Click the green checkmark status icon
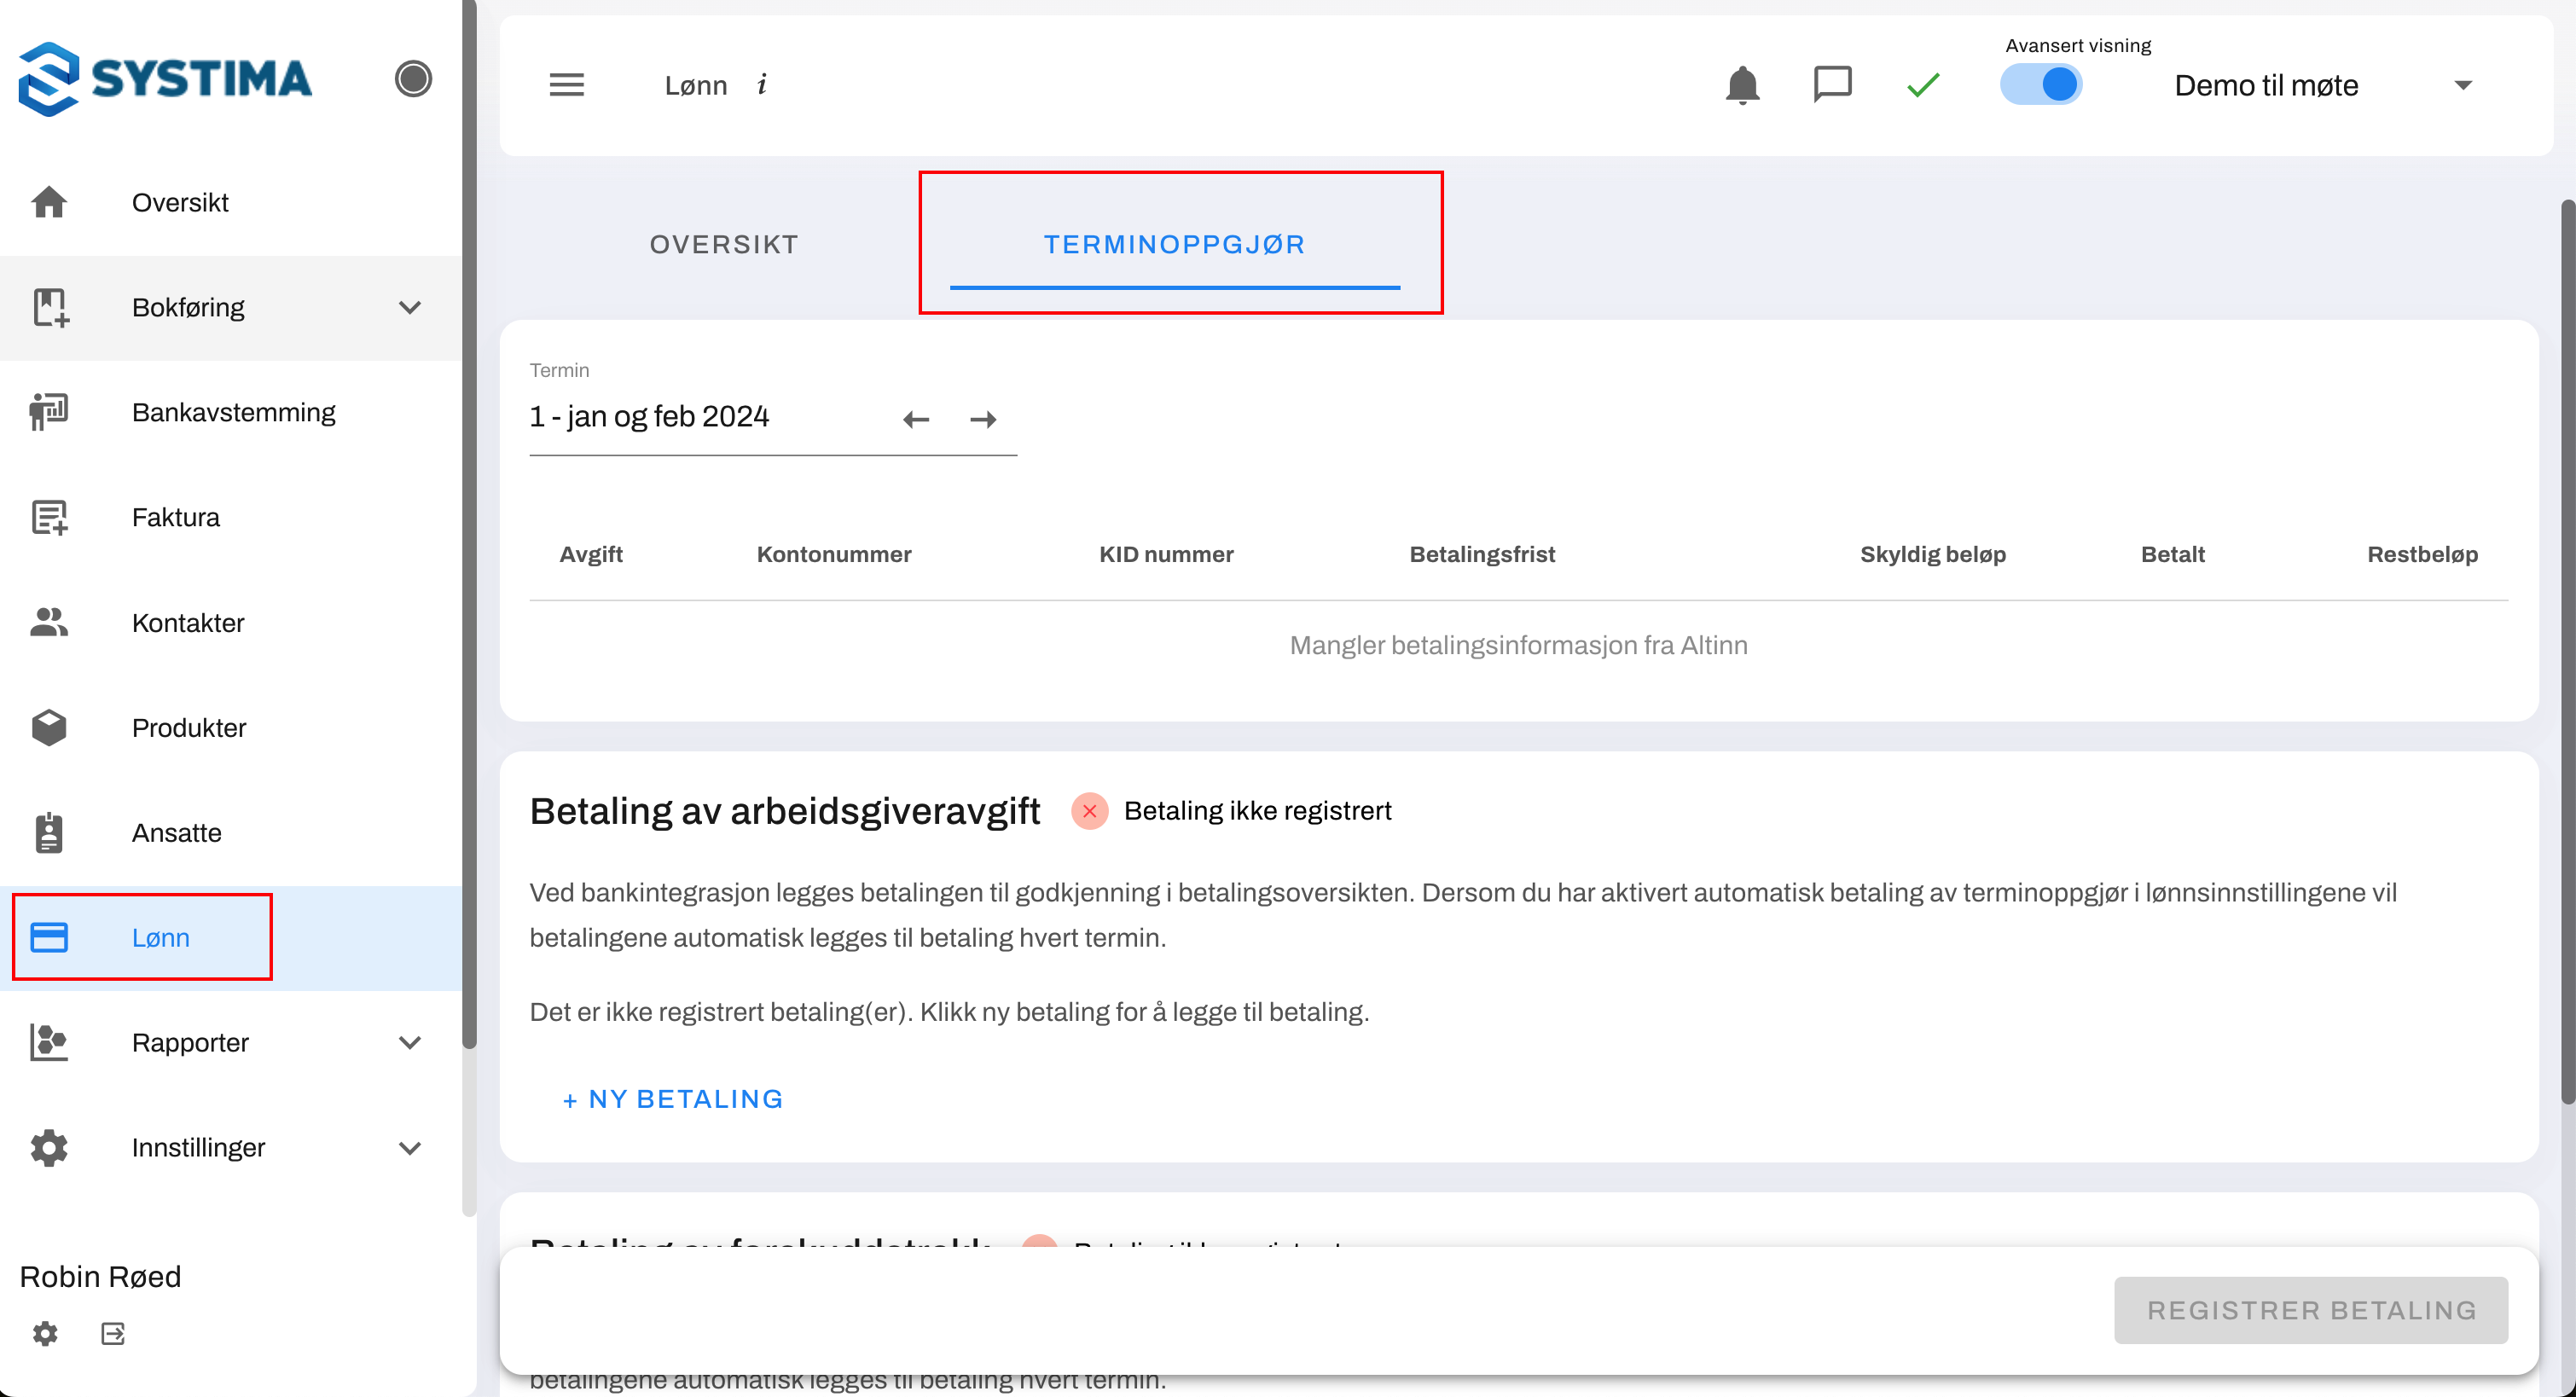2576x1397 pixels. click(x=1922, y=85)
